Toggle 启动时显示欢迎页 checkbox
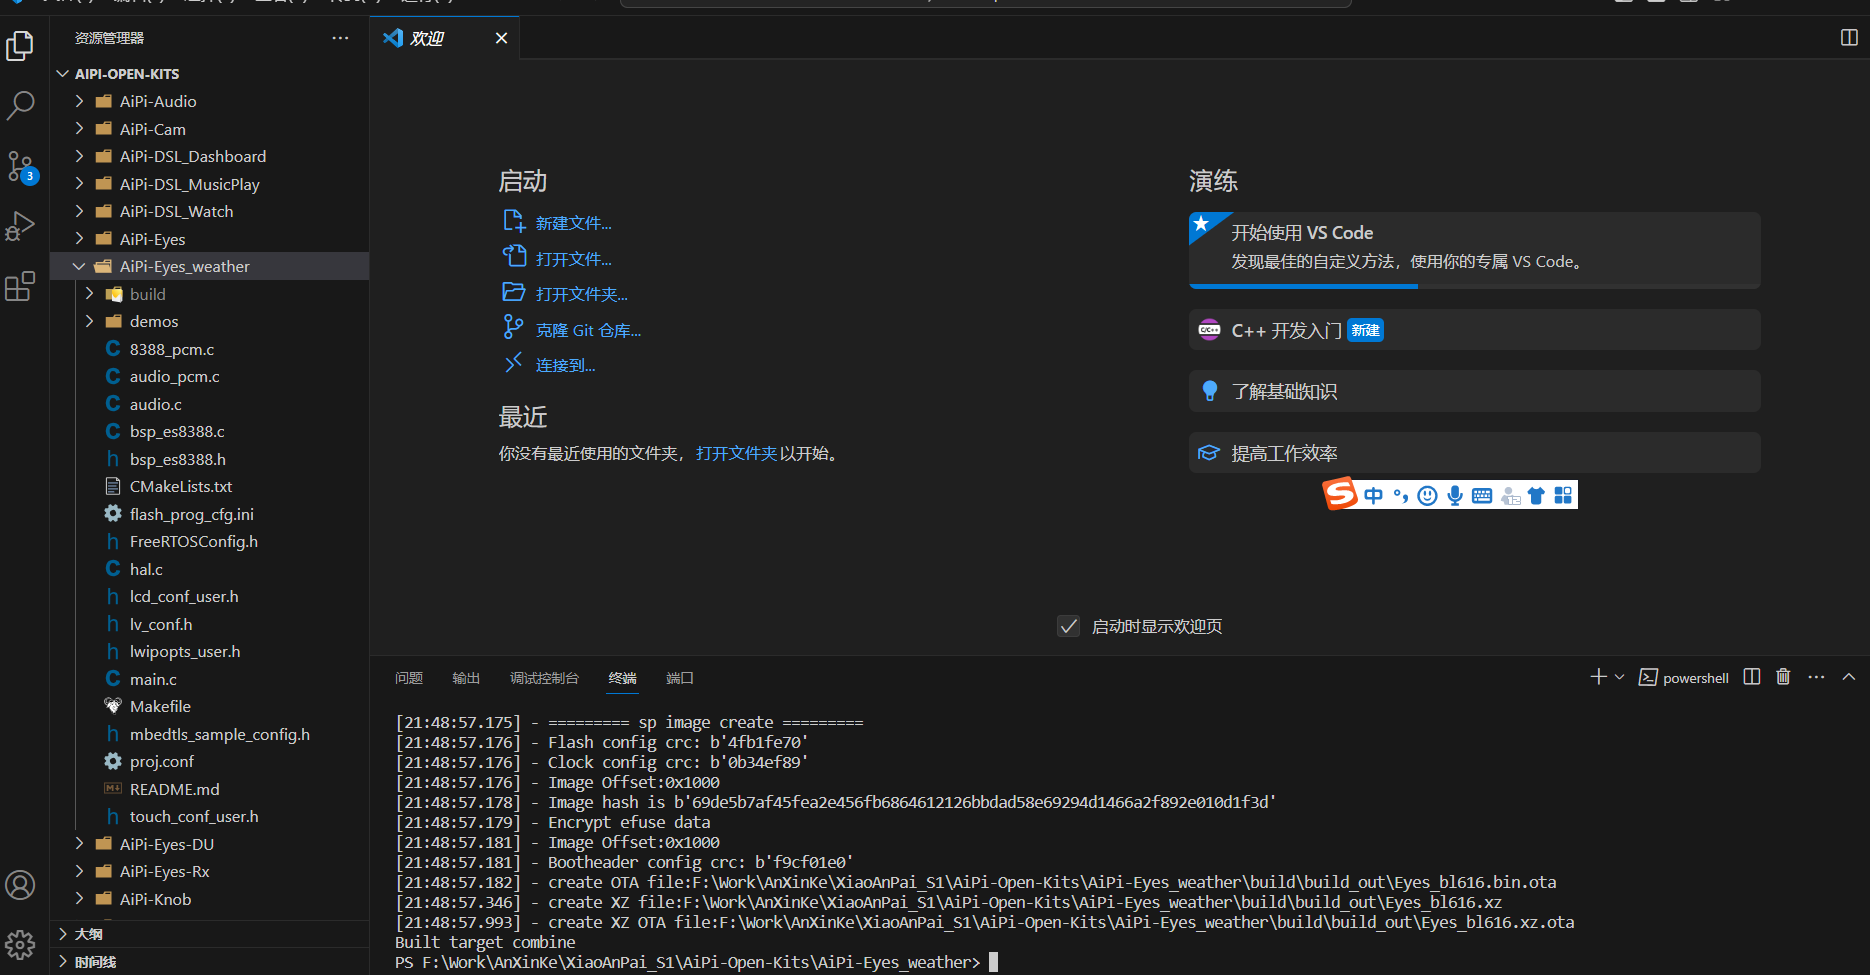This screenshot has width=1870, height=975. (1068, 626)
